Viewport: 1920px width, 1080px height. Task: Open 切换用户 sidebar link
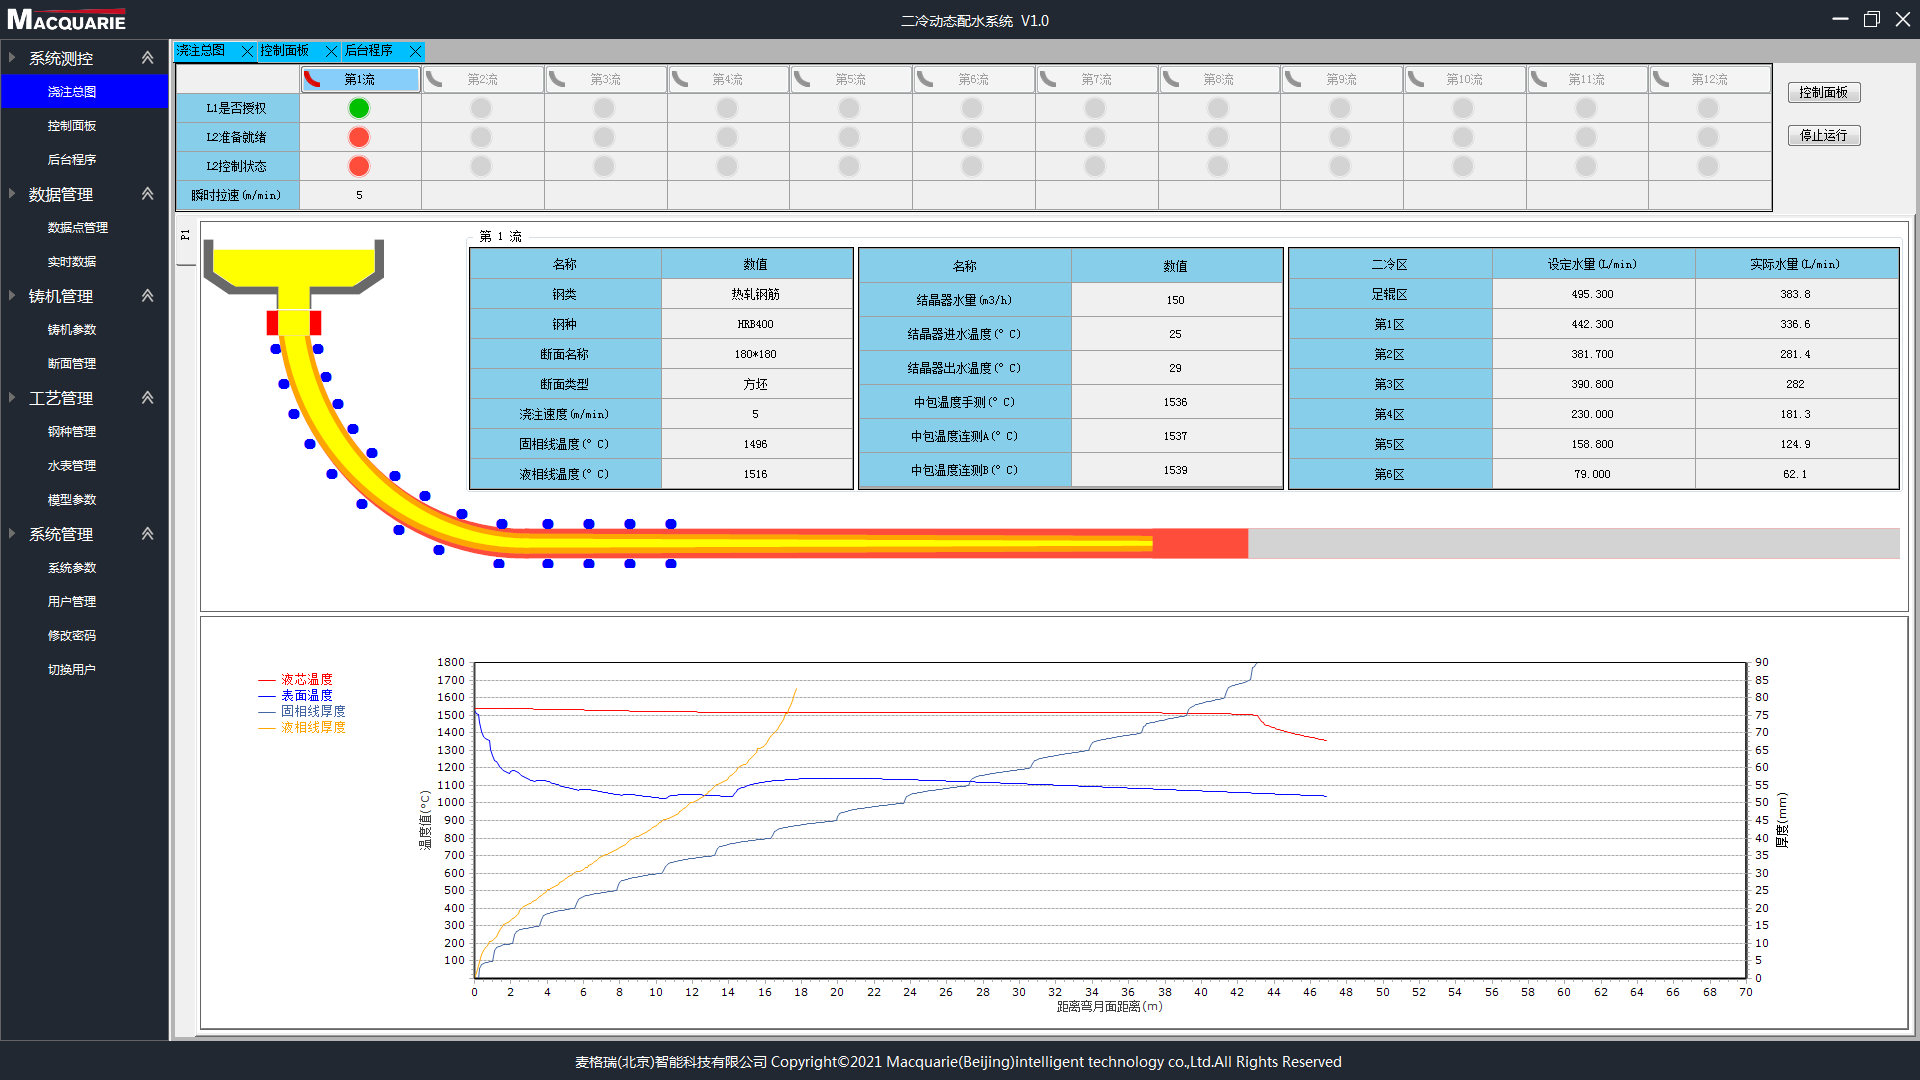pyautogui.click(x=72, y=670)
